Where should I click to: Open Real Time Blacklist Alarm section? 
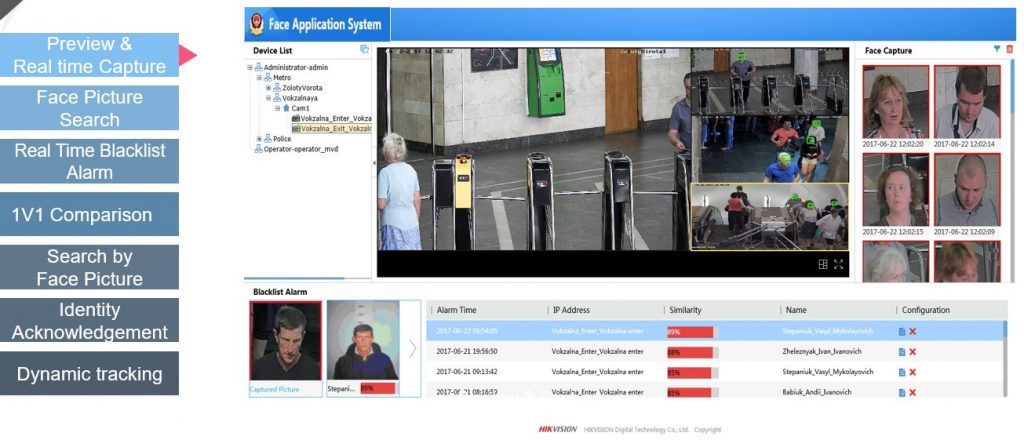pyautogui.click(x=89, y=161)
